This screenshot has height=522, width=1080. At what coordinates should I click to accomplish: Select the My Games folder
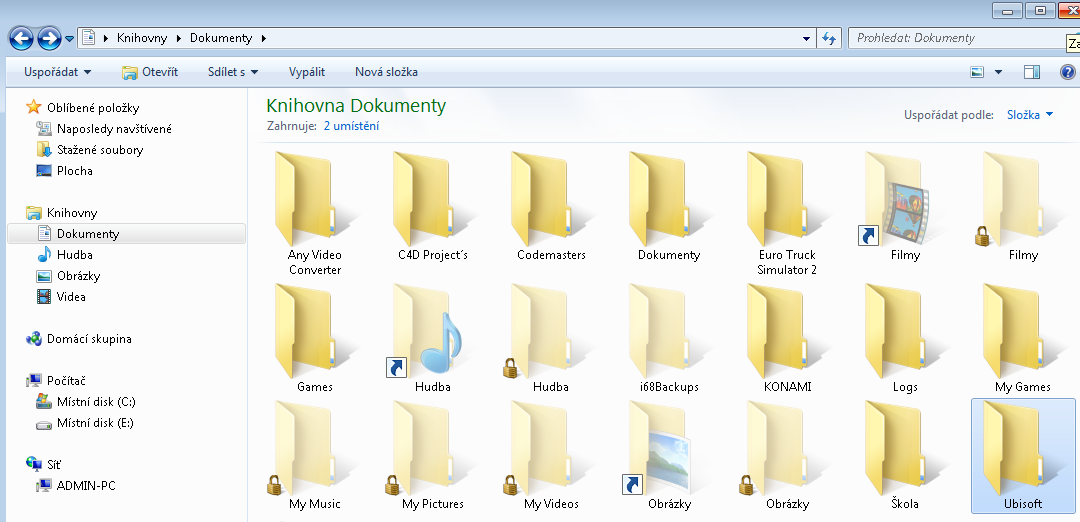tap(1023, 337)
